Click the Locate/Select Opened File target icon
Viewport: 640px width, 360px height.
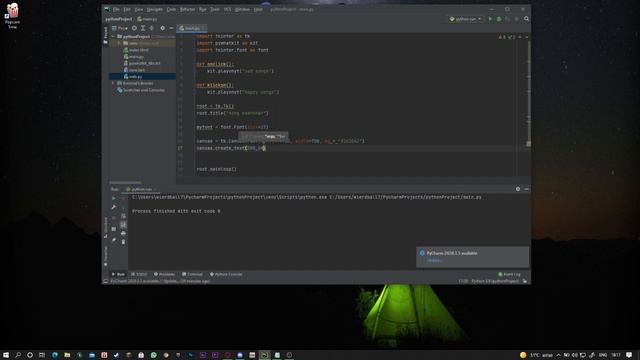pyautogui.click(x=134, y=28)
